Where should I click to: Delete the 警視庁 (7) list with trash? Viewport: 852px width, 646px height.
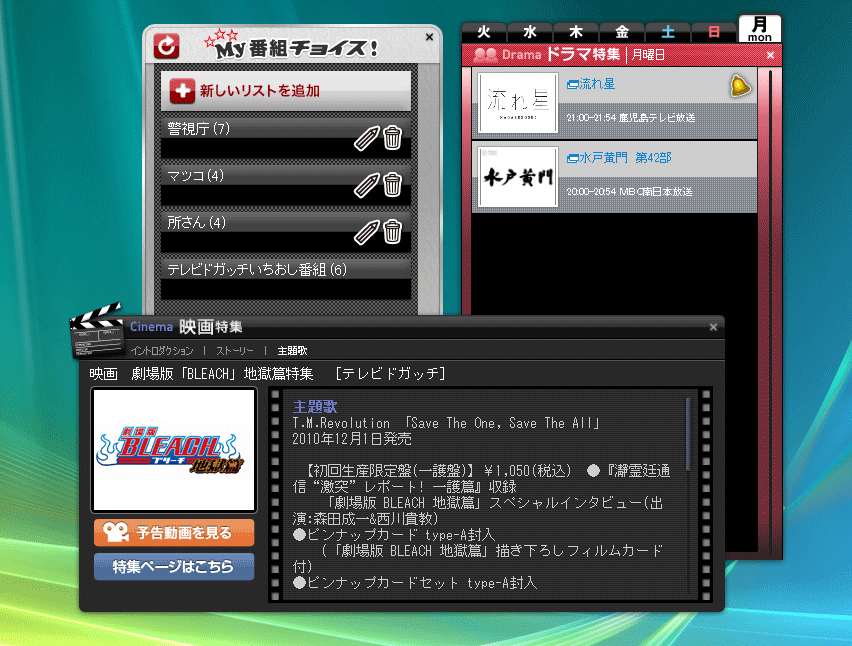392,137
